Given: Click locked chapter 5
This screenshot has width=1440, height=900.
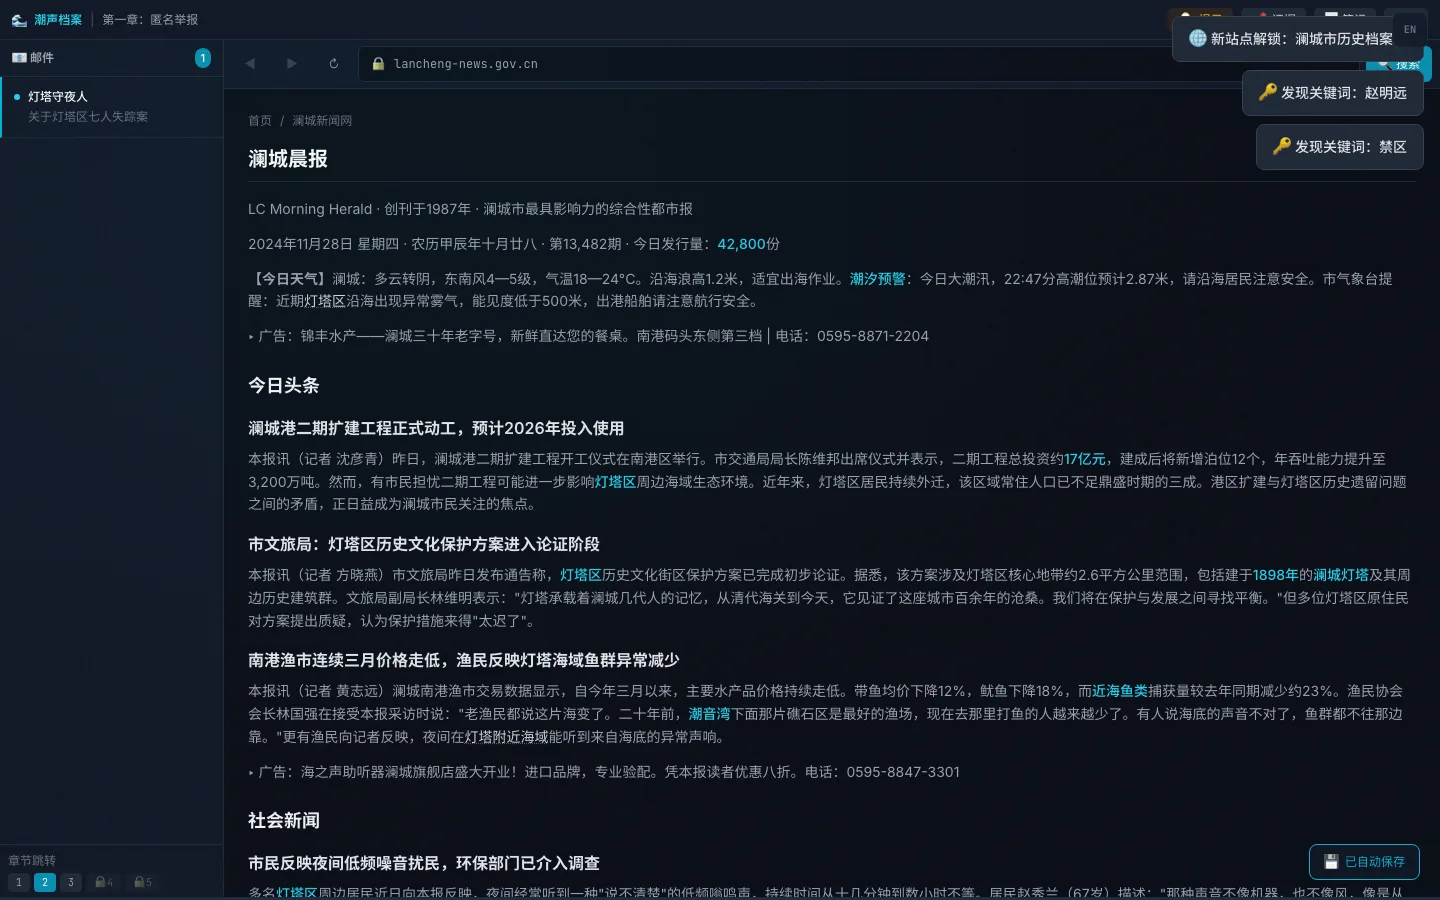Looking at the screenshot, I should [x=143, y=882].
